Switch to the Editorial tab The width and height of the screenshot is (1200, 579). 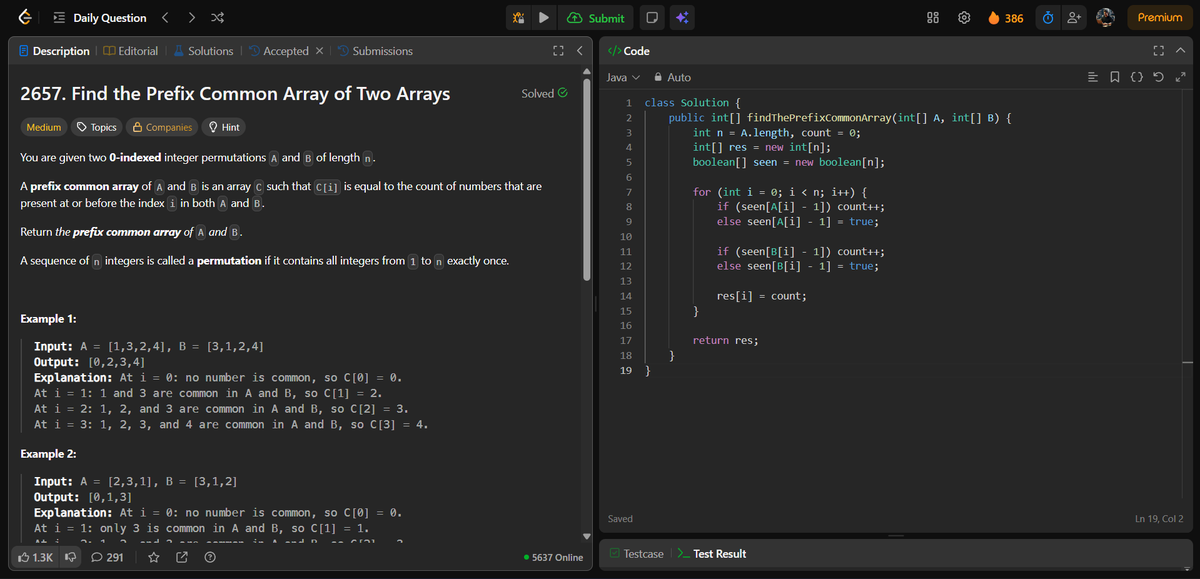click(131, 51)
